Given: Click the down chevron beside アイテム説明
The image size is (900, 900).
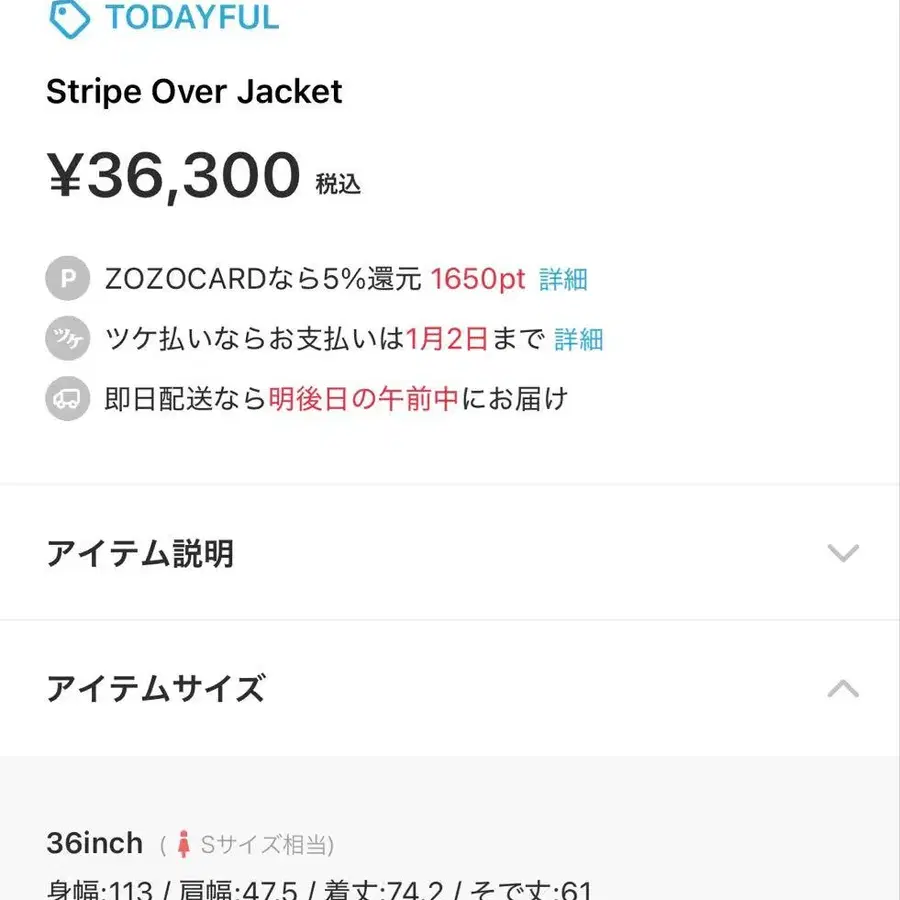Looking at the screenshot, I should click(845, 553).
